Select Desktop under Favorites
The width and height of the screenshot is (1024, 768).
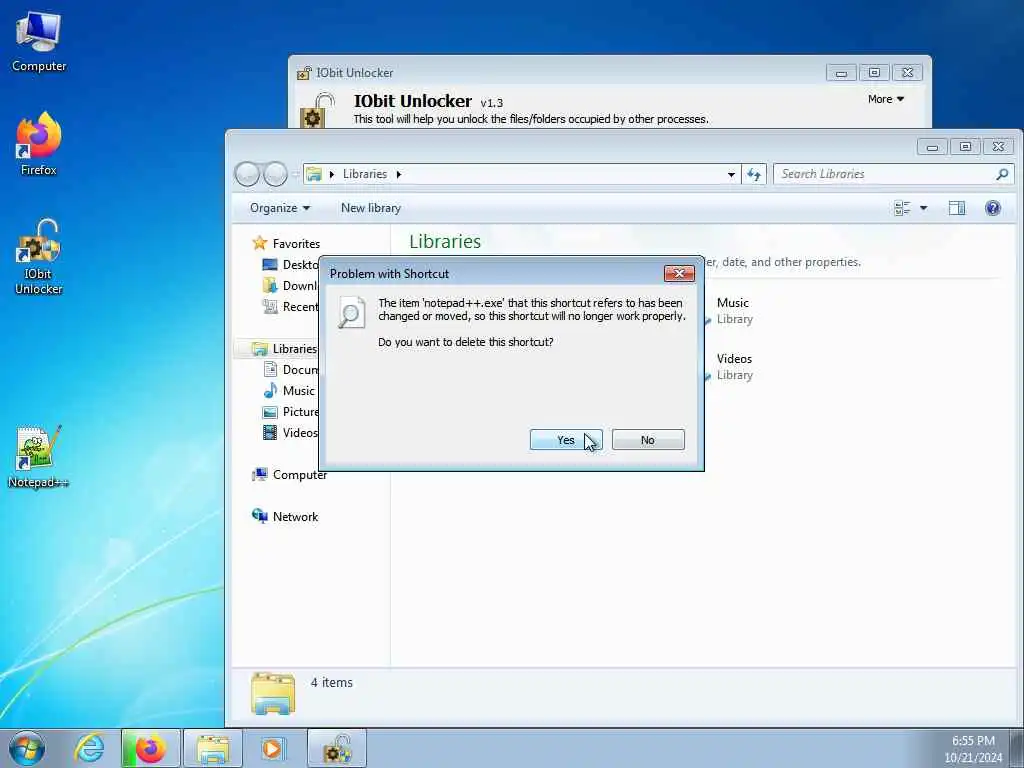290,264
